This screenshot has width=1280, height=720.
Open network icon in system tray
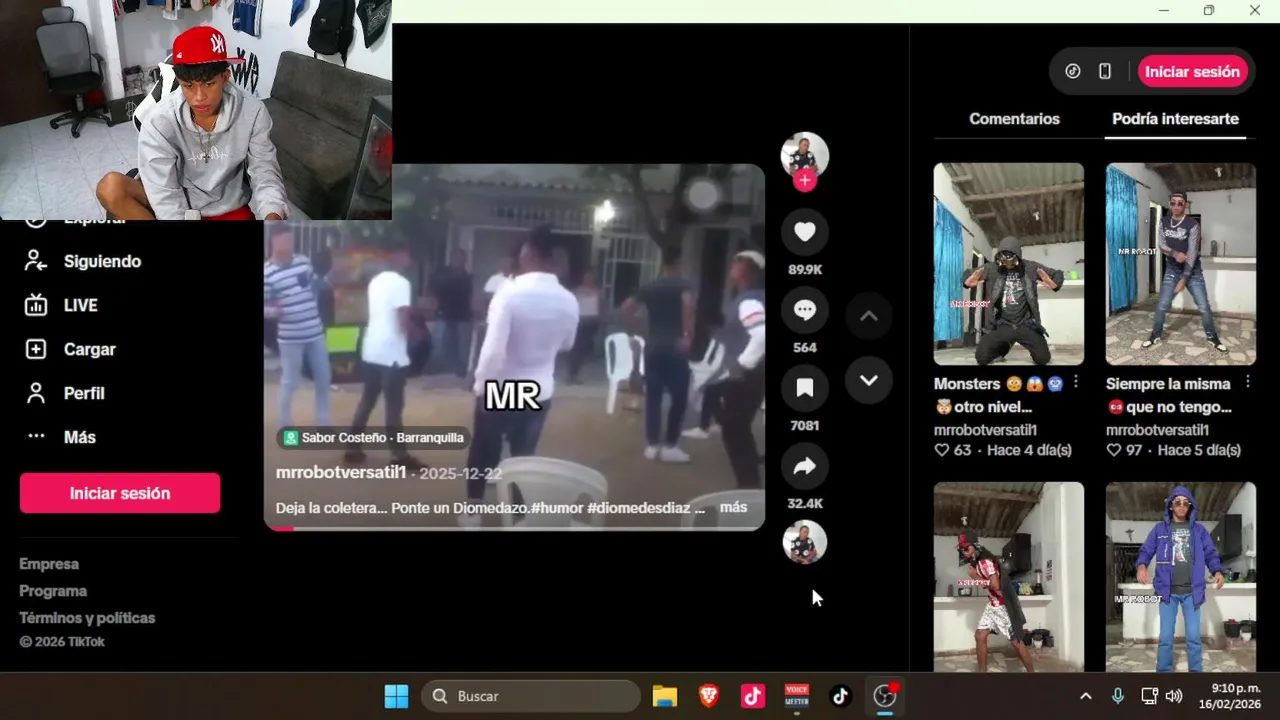[1149, 696]
